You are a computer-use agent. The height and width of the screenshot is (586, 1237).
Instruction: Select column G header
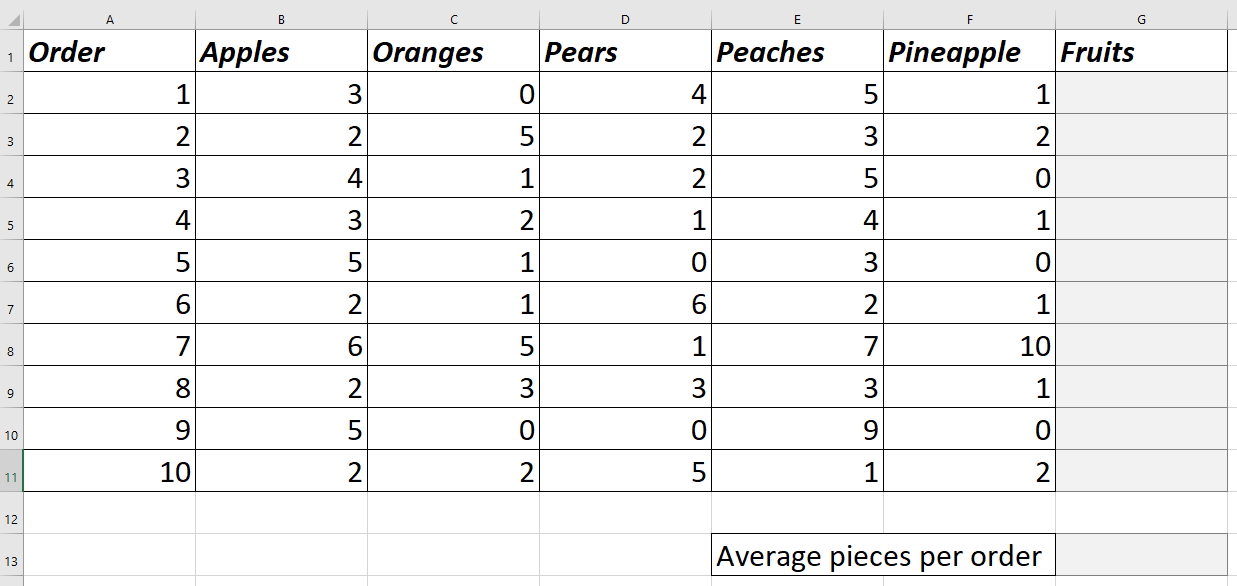click(x=1141, y=19)
